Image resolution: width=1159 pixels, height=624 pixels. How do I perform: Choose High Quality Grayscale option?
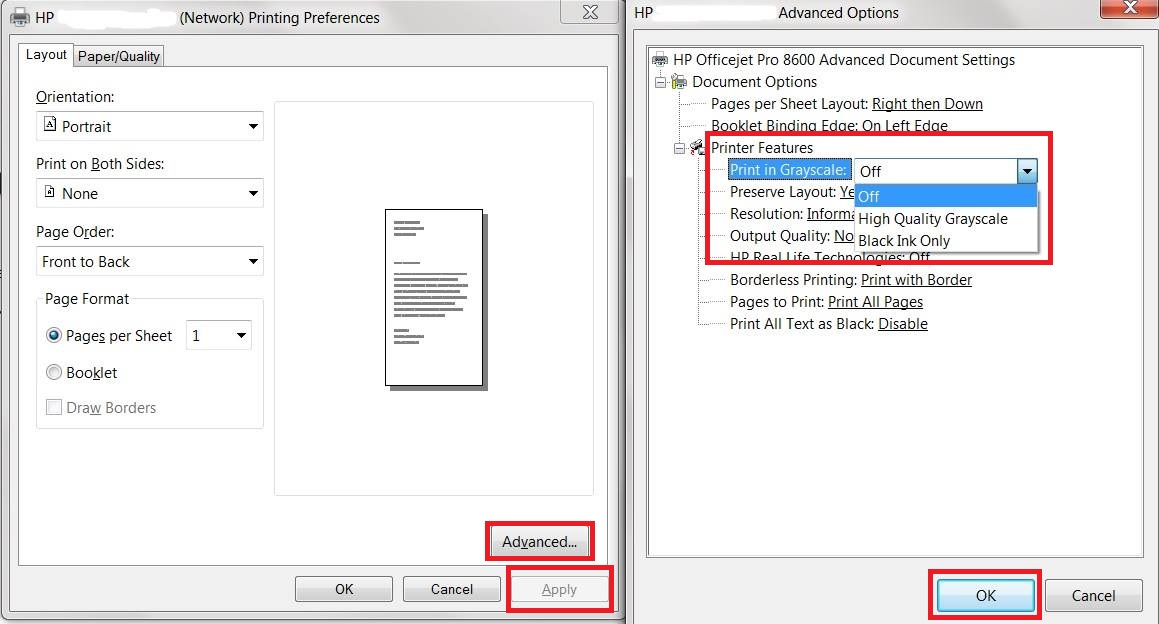(x=946, y=219)
